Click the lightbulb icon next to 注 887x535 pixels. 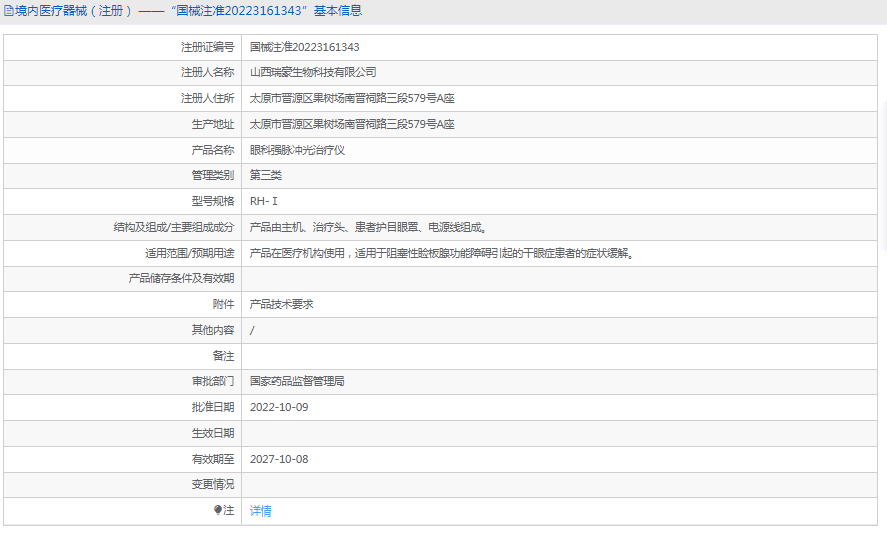tap(218, 510)
